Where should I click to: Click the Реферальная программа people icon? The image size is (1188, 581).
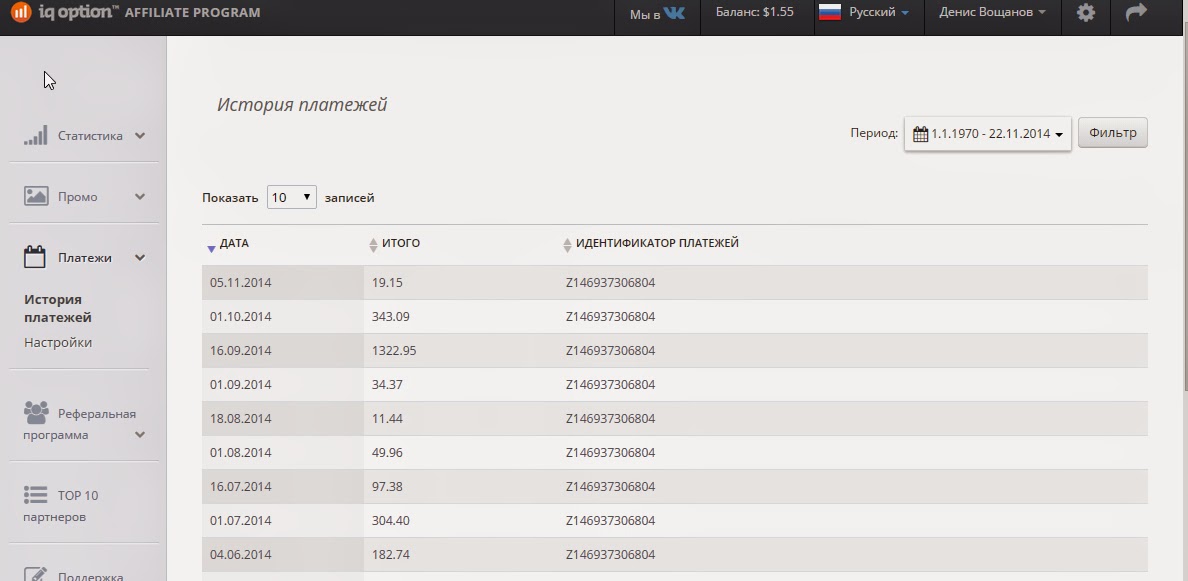36,413
